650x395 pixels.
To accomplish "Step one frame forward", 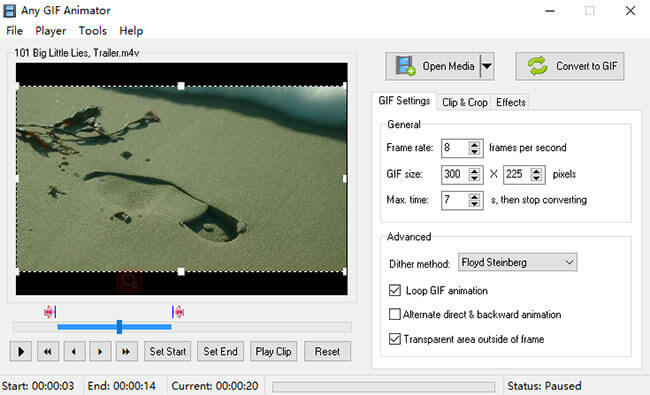I will tap(100, 351).
